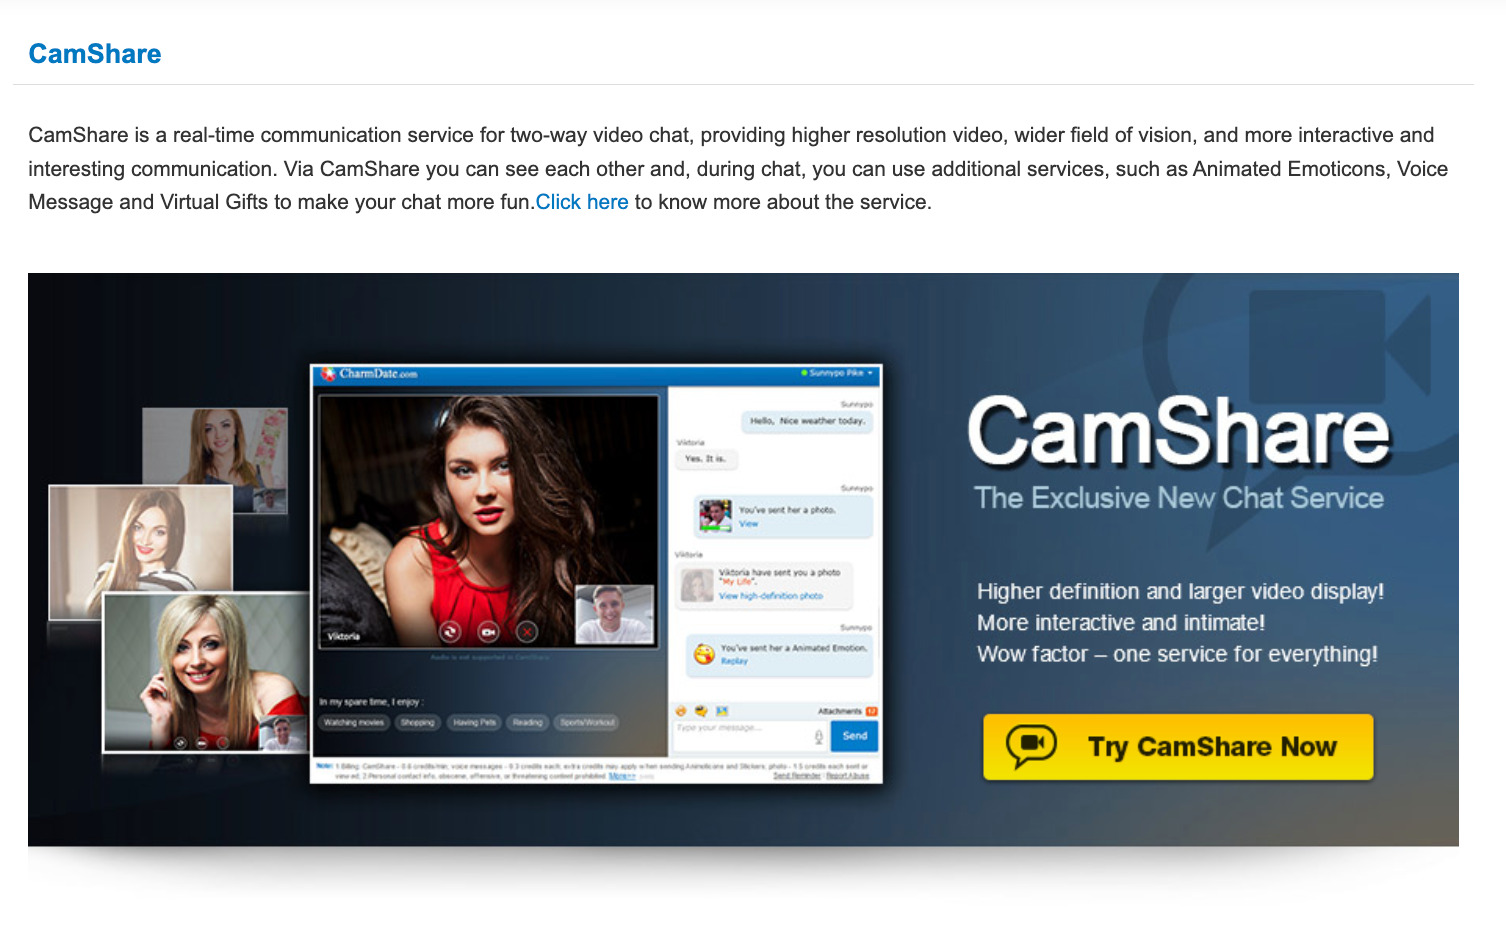Screen dimensions: 1506x946
Task: Click the Shopping interest tag
Action: click(x=418, y=722)
